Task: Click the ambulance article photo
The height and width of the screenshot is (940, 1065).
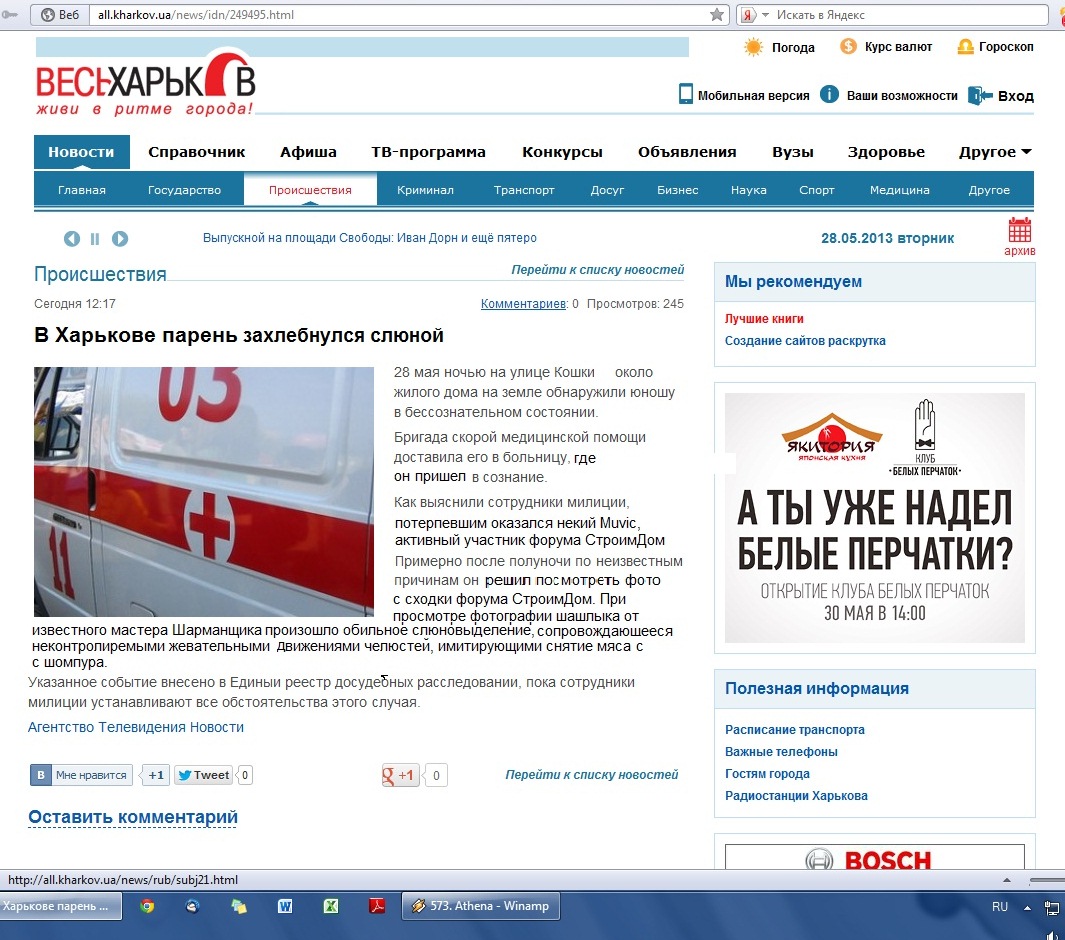Action: [x=204, y=492]
